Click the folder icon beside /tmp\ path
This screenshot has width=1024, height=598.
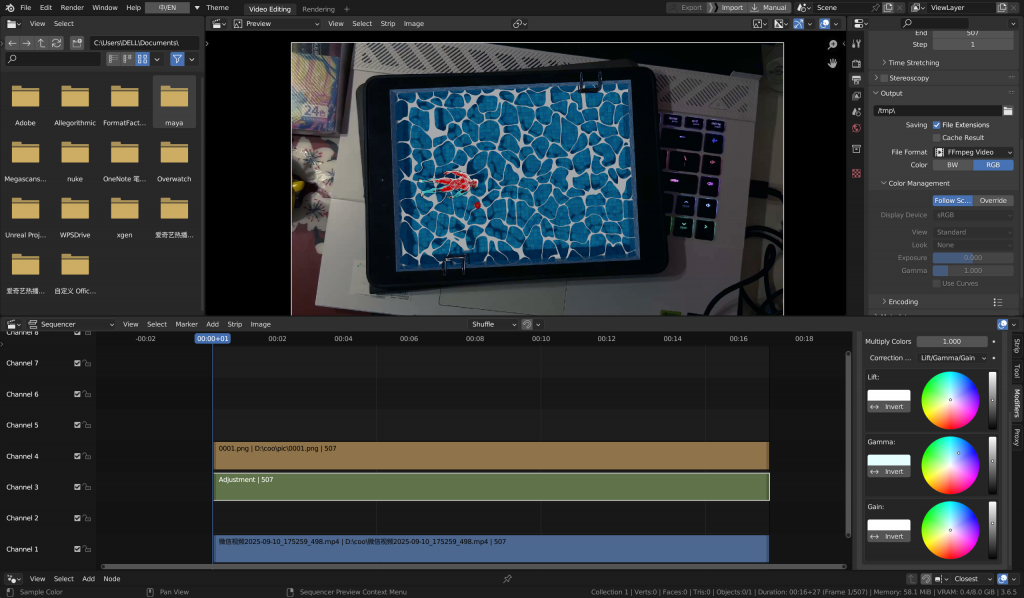coord(1008,111)
